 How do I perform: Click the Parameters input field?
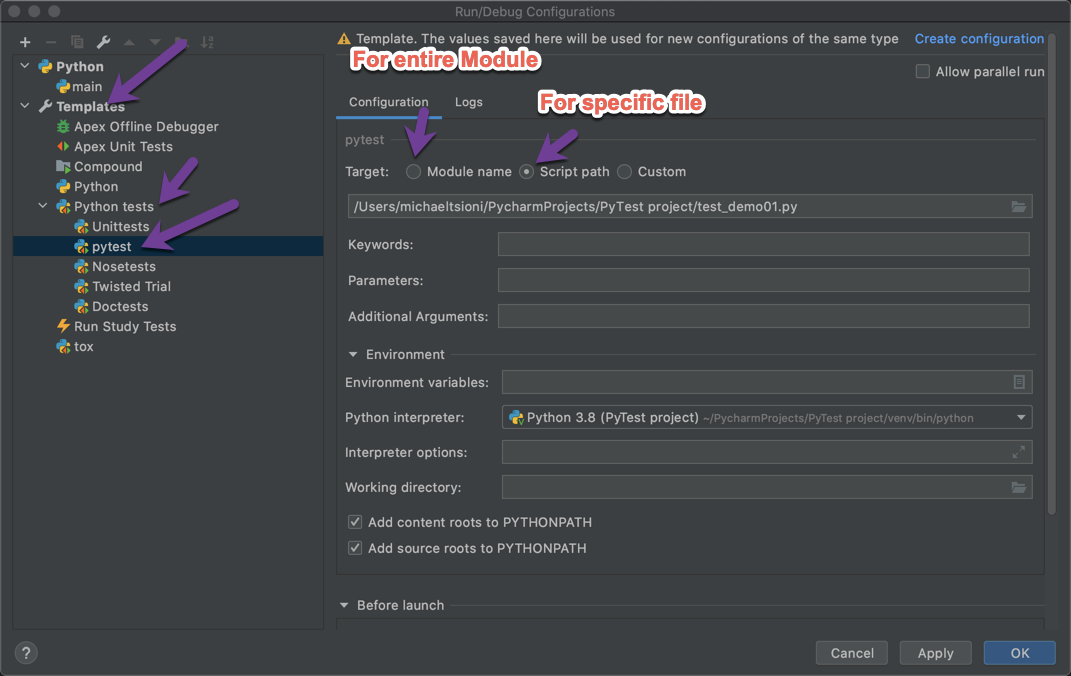764,280
